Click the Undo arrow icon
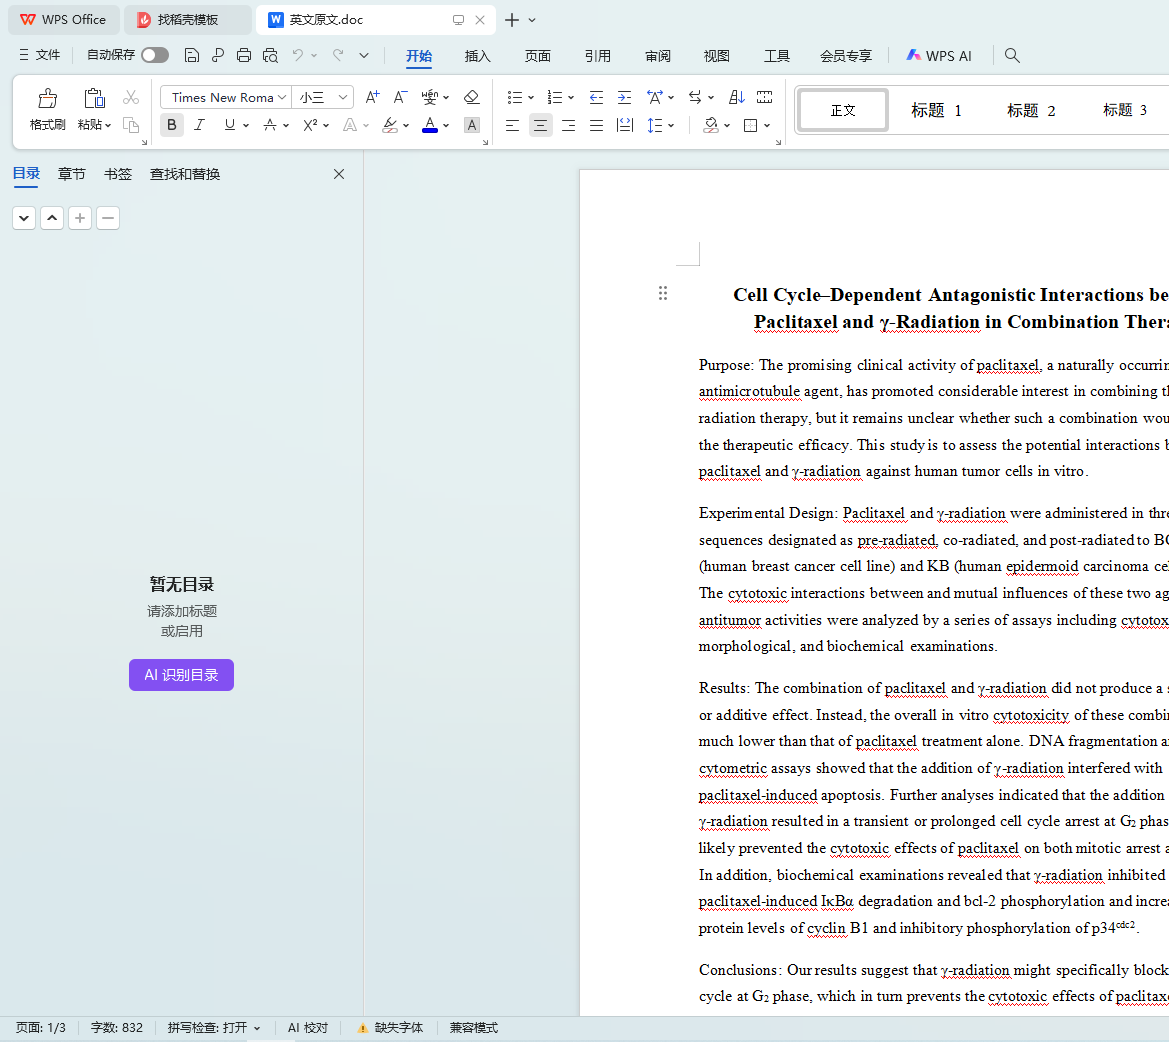1169x1042 pixels. (x=297, y=55)
